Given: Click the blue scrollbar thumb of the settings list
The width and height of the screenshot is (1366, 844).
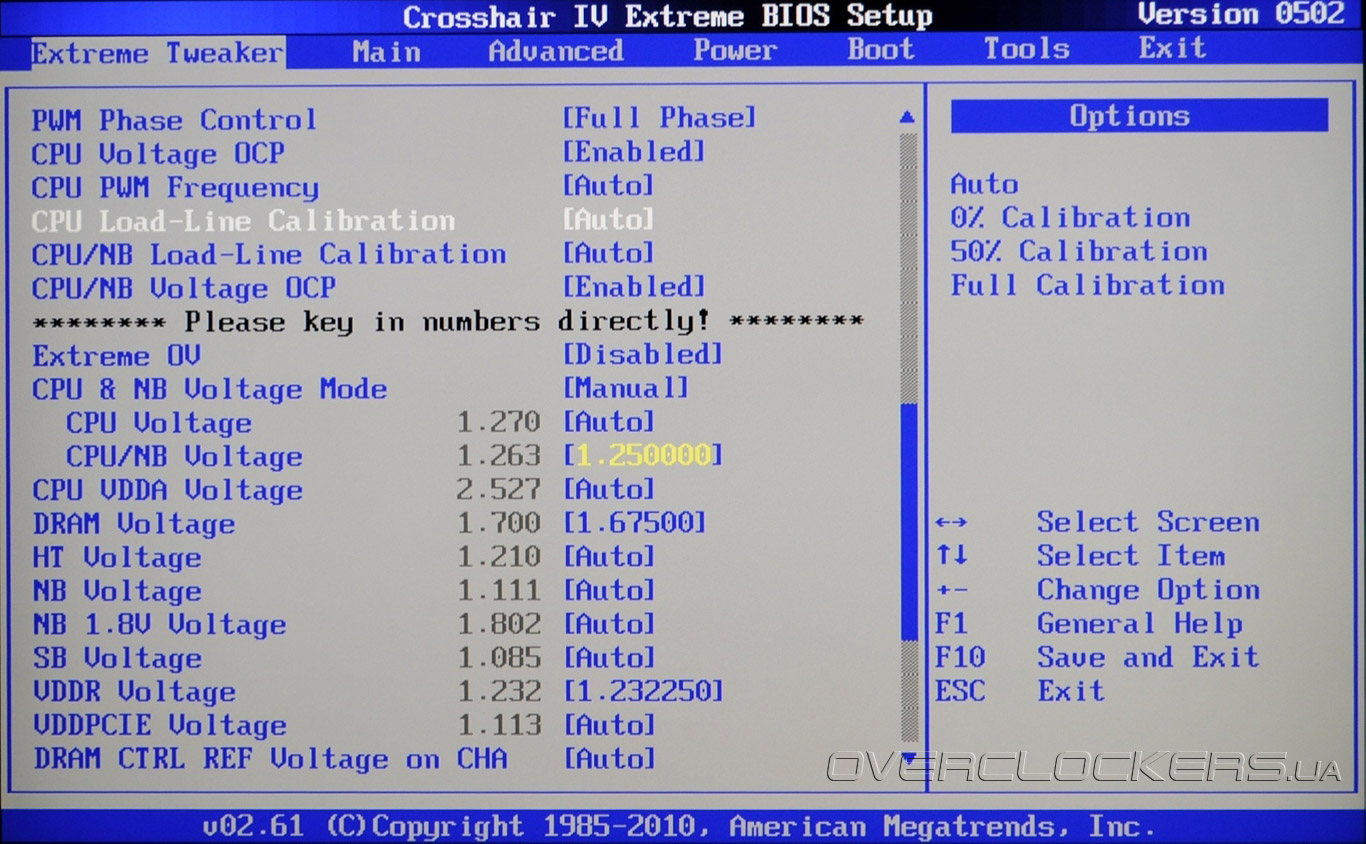Looking at the screenshot, I should tap(908, 520).
